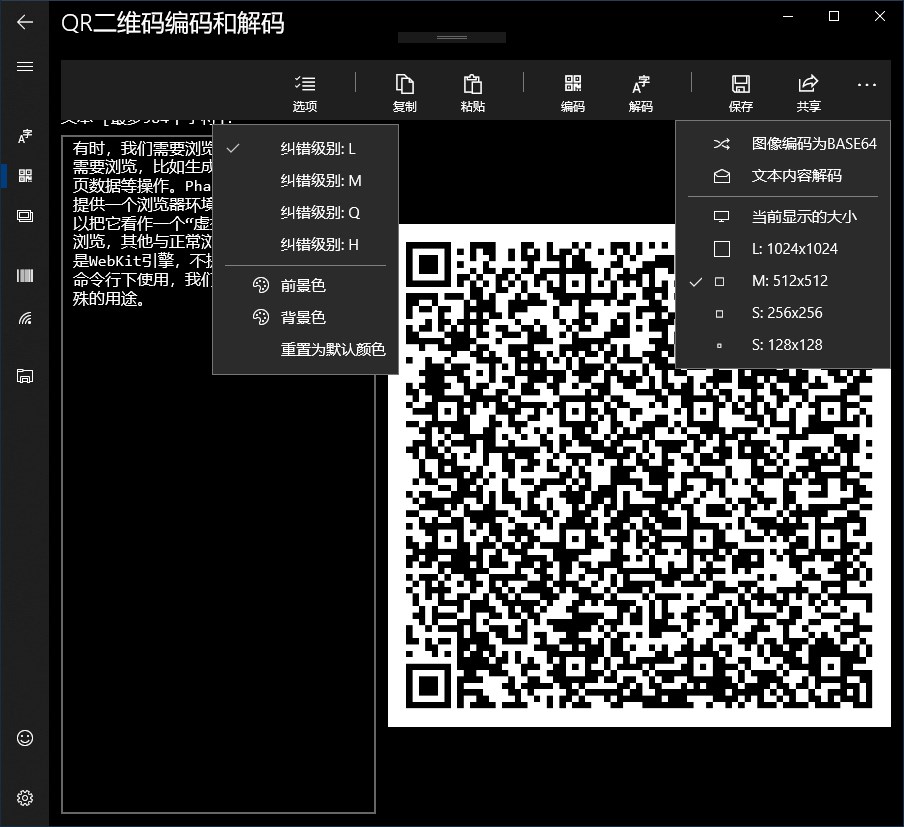Viewport: 904px width, 827px height.
Task: Select error correction 纠错级别: H
Action: pyautogui.click(x=306, y=245)
